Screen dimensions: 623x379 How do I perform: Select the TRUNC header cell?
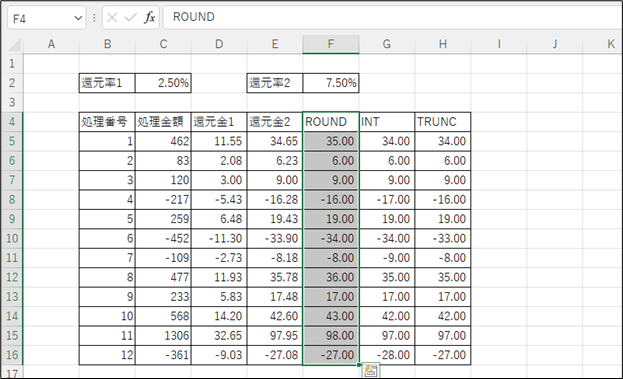click(443, 122)
